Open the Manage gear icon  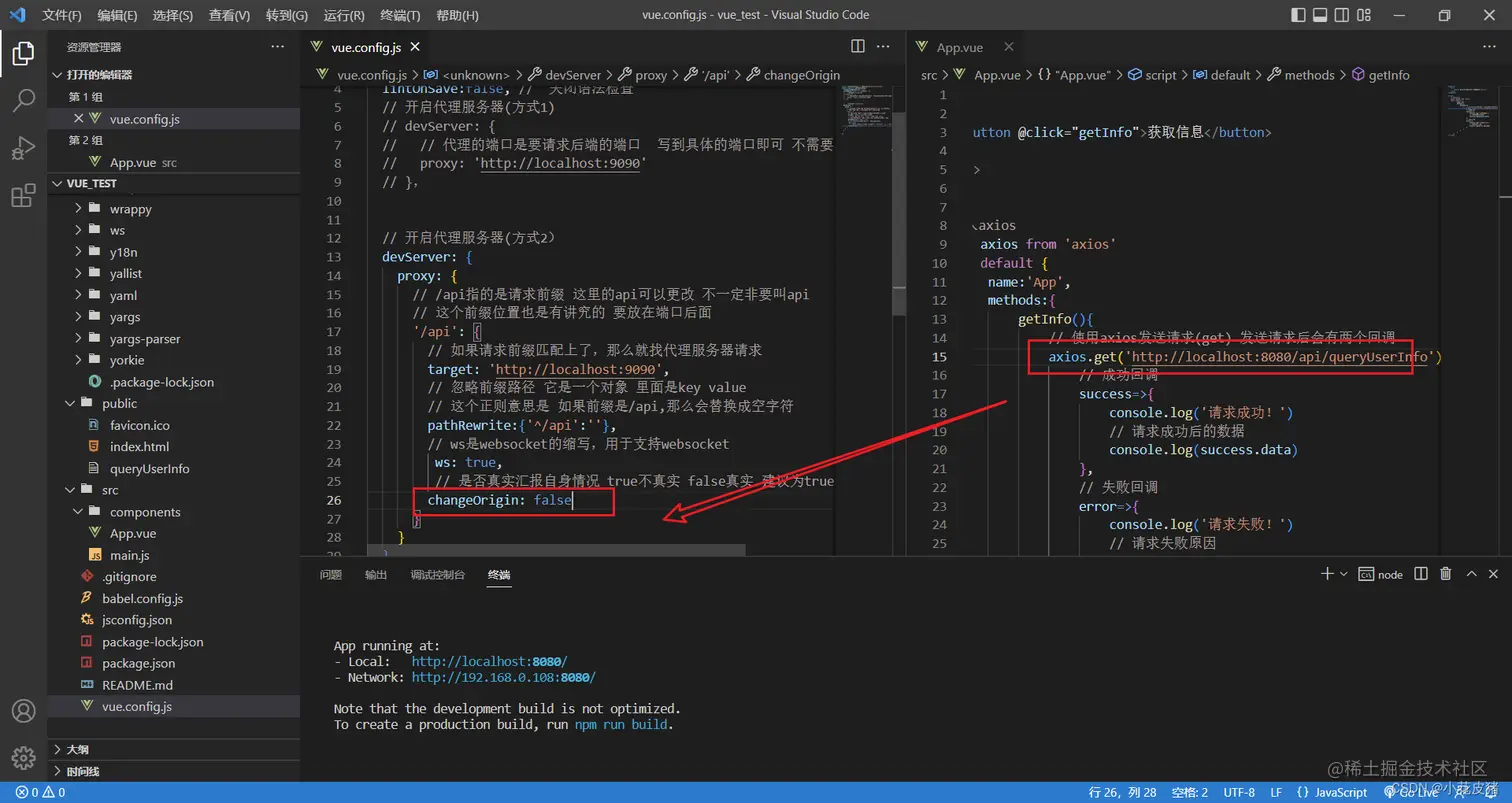click(x=23, y=757)
